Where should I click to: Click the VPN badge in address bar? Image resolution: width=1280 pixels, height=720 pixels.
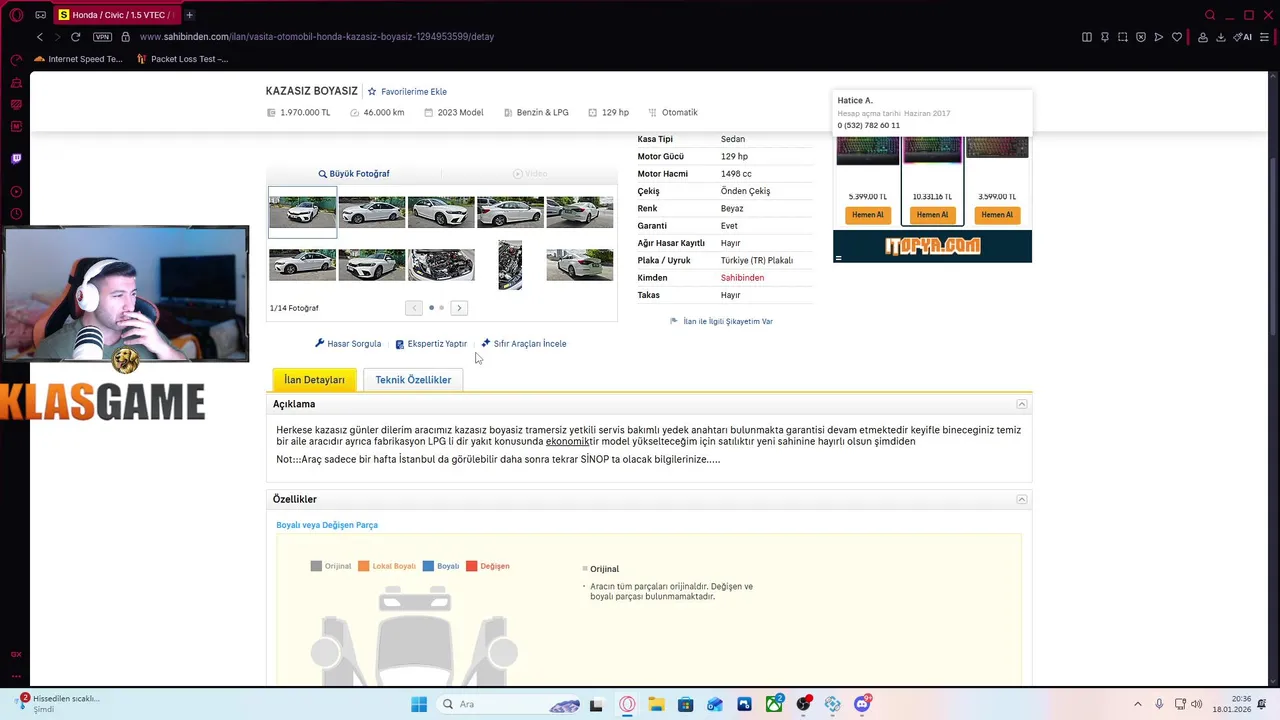click(x=102, y=37)
